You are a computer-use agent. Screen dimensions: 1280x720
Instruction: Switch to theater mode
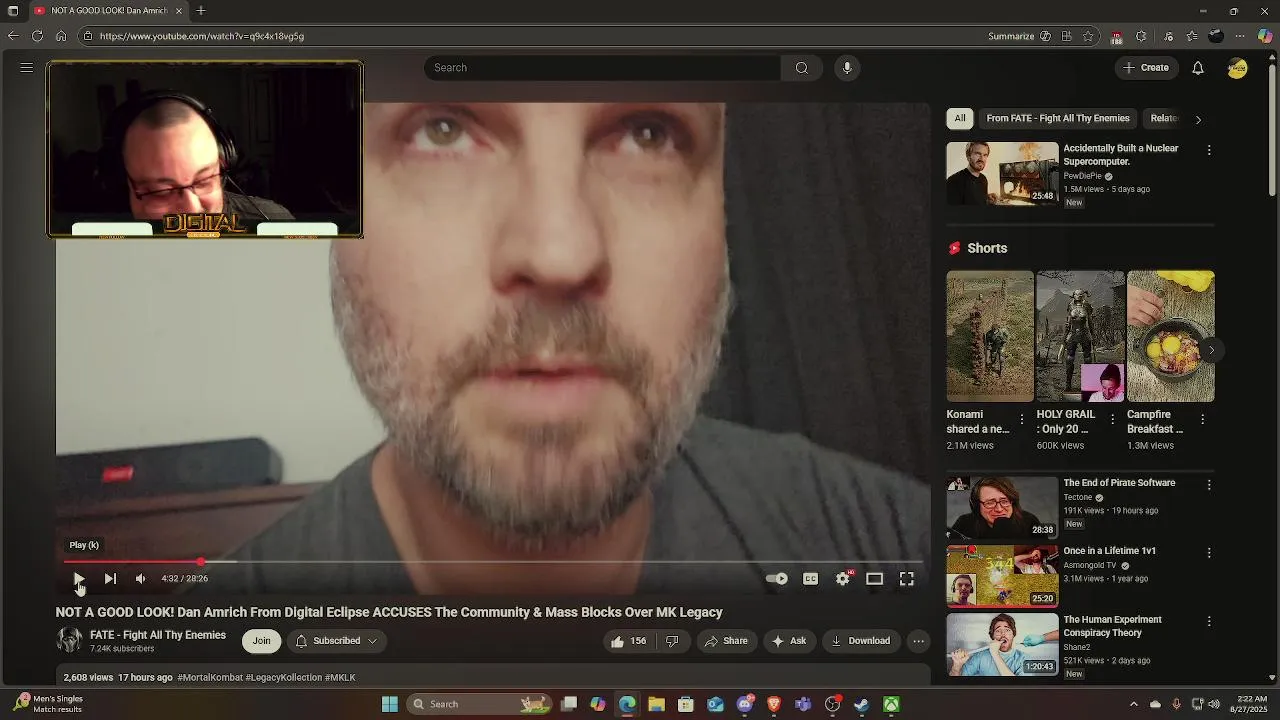[x=874, y=578]
